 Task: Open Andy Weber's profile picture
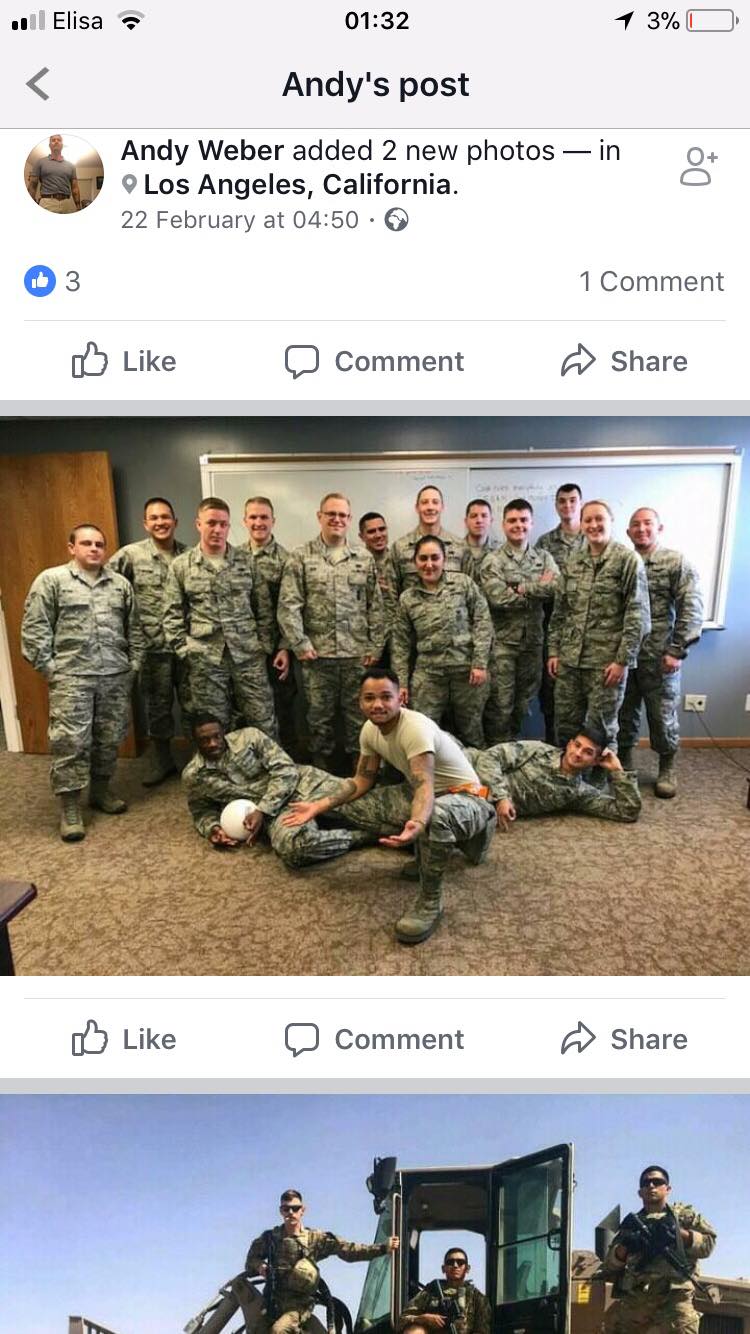[64, 174]
